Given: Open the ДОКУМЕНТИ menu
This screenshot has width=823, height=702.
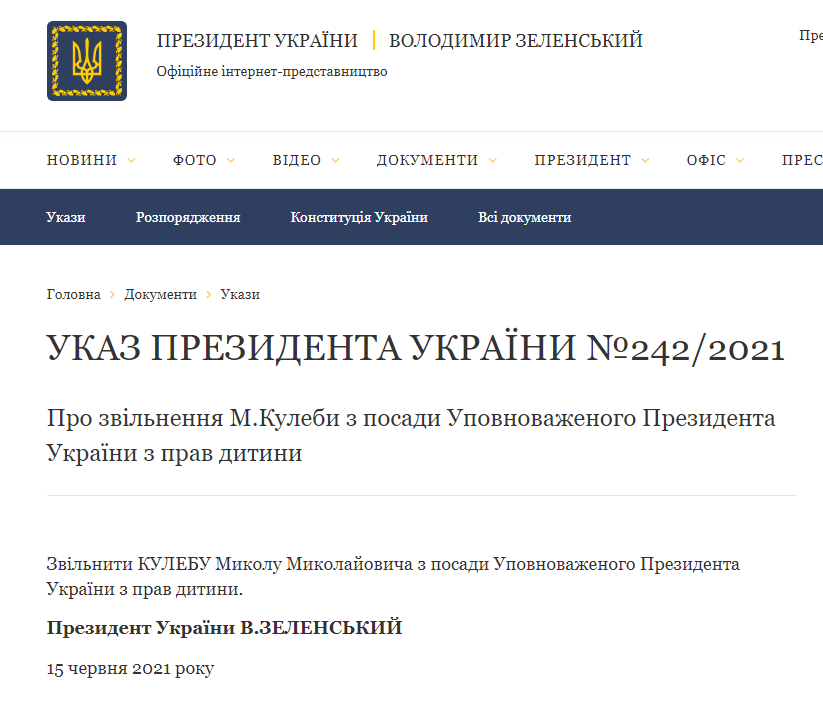Looking at the screenshot, I should point(427,160).
